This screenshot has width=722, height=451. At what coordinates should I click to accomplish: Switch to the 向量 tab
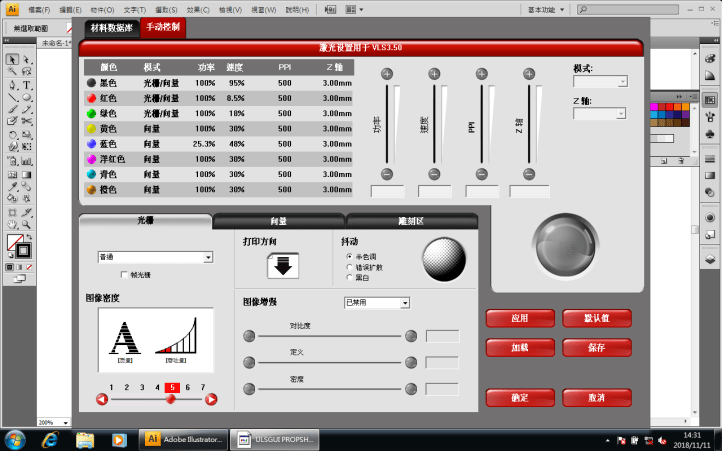coord(279,221)
